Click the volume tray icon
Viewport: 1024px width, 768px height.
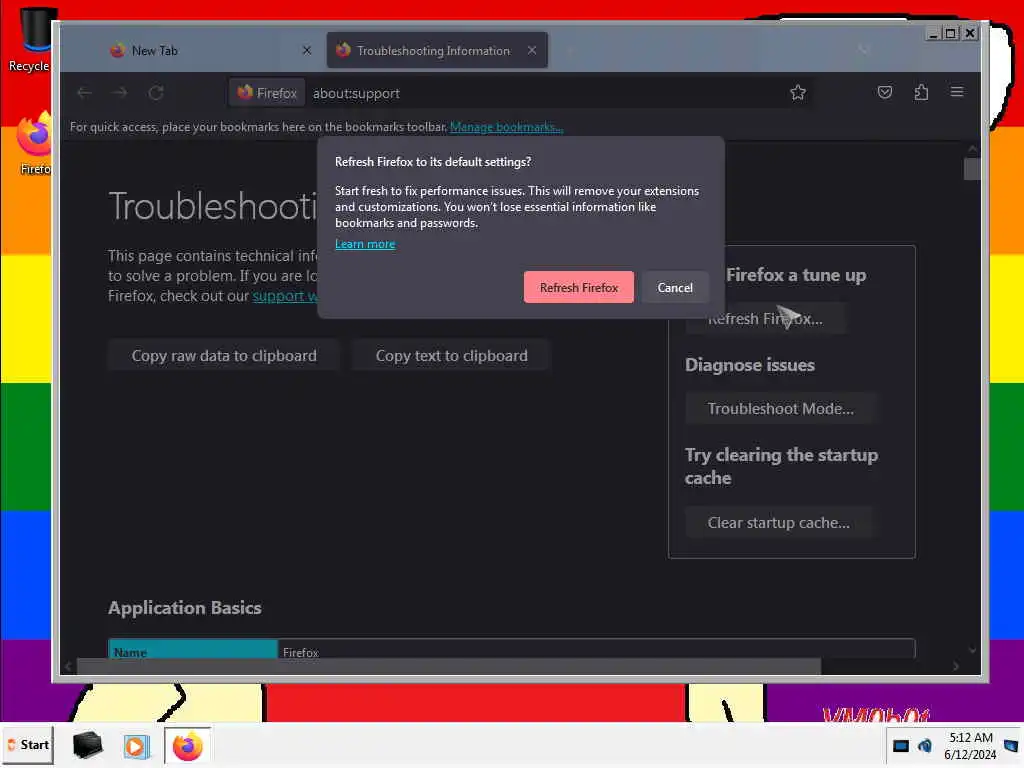[x=925, y=745]
